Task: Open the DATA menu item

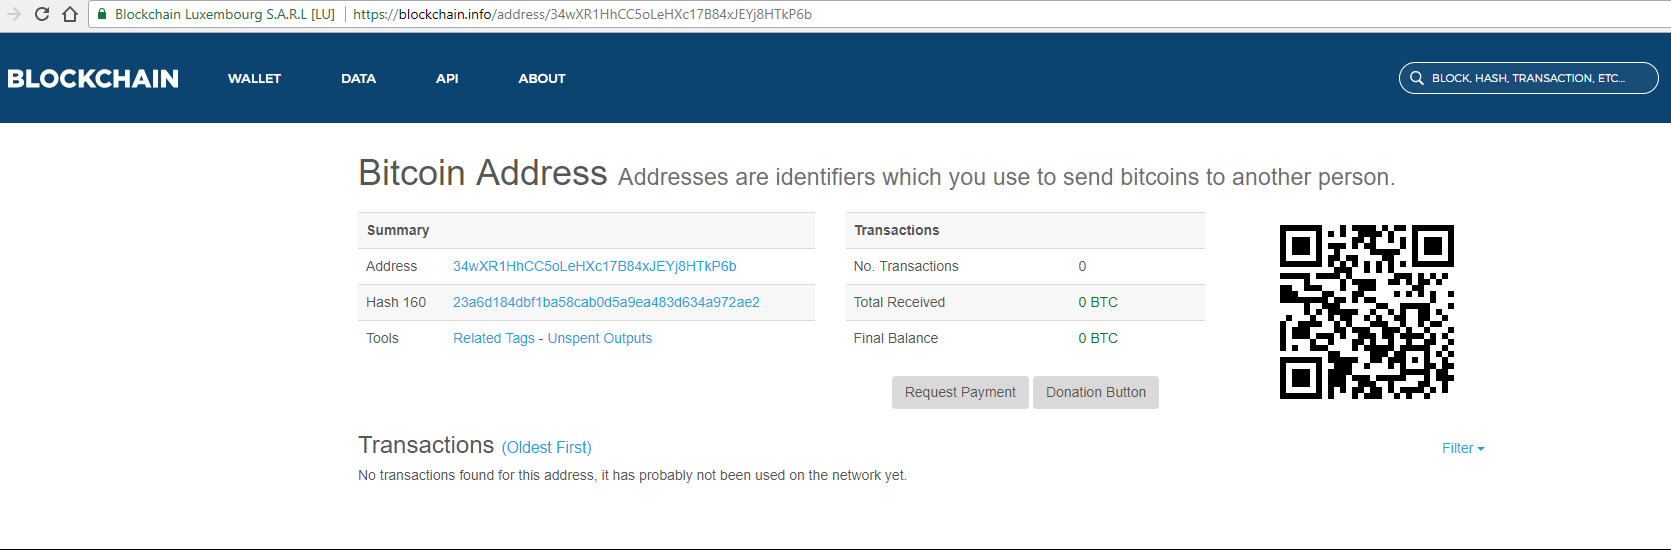Action: [x=358, y=78]
